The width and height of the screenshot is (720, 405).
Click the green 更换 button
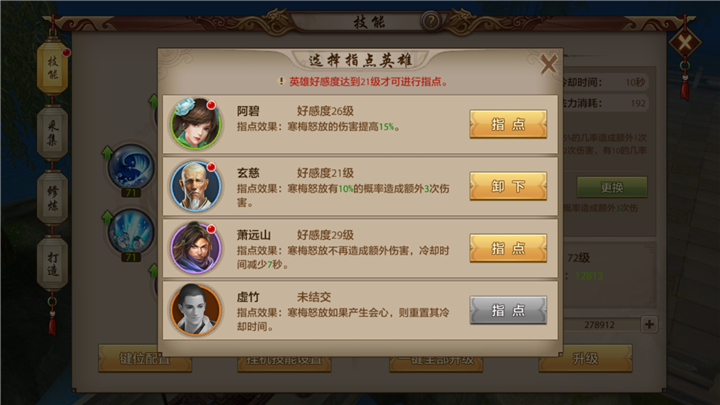click(x=612, y=187)
